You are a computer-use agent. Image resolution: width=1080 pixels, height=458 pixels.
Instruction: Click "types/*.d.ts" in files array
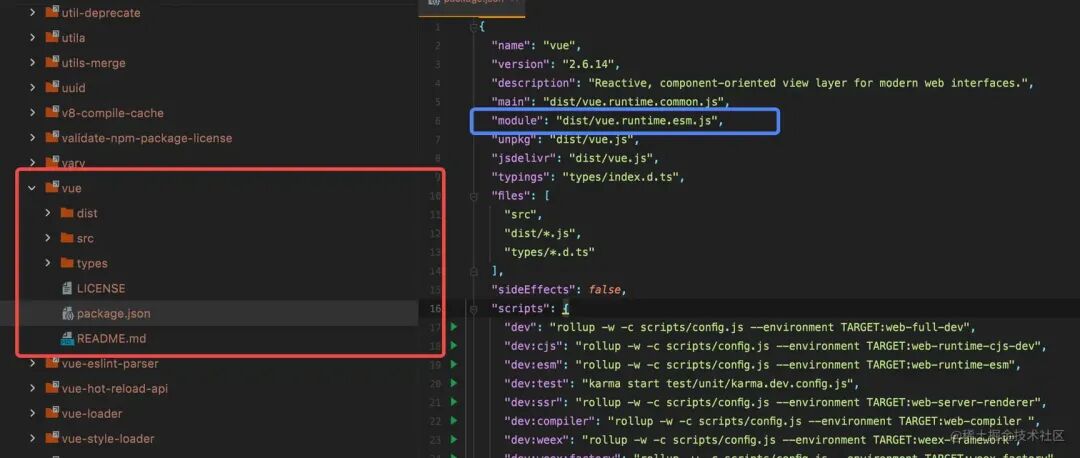(549, 252)
